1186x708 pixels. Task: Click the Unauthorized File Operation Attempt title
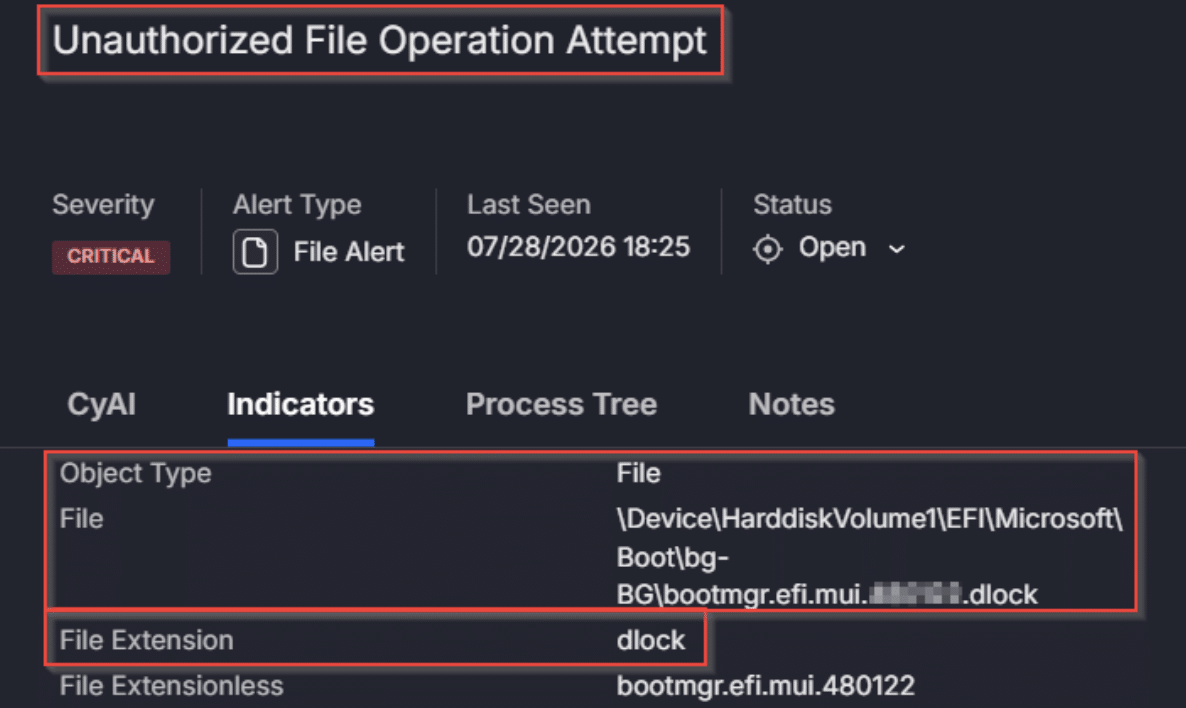coord(380,40)
